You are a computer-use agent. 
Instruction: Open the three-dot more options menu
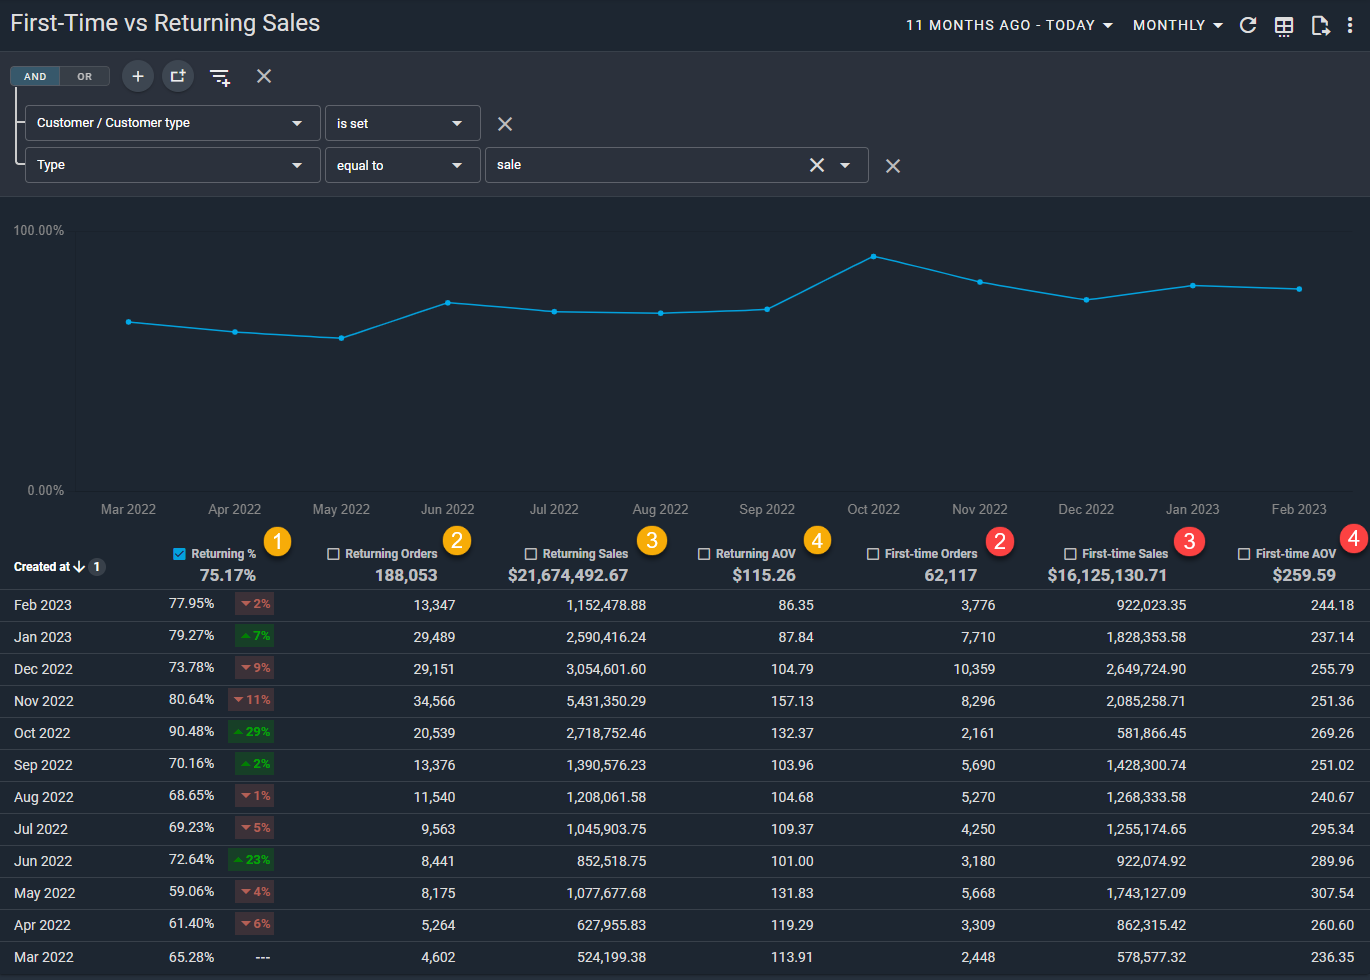point(1350,26)
